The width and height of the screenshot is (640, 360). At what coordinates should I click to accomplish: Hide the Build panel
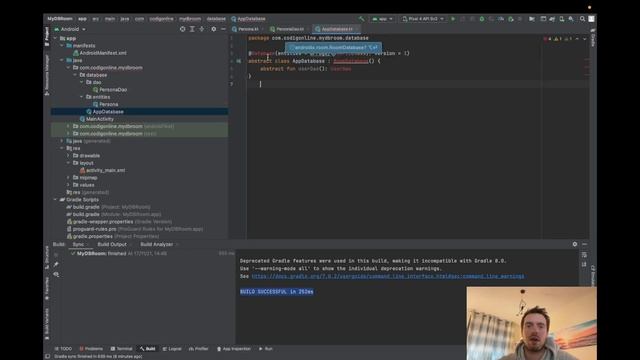(x=584, y=244)
